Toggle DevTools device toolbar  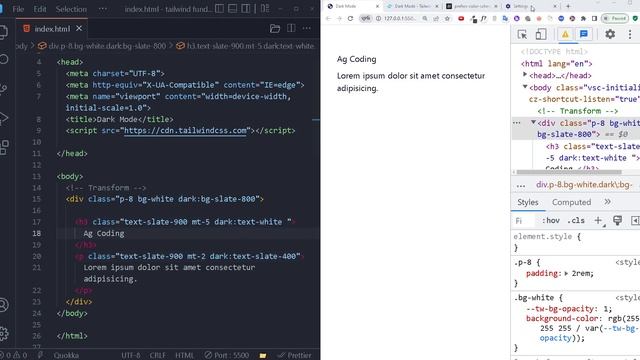tap(541, 34)
